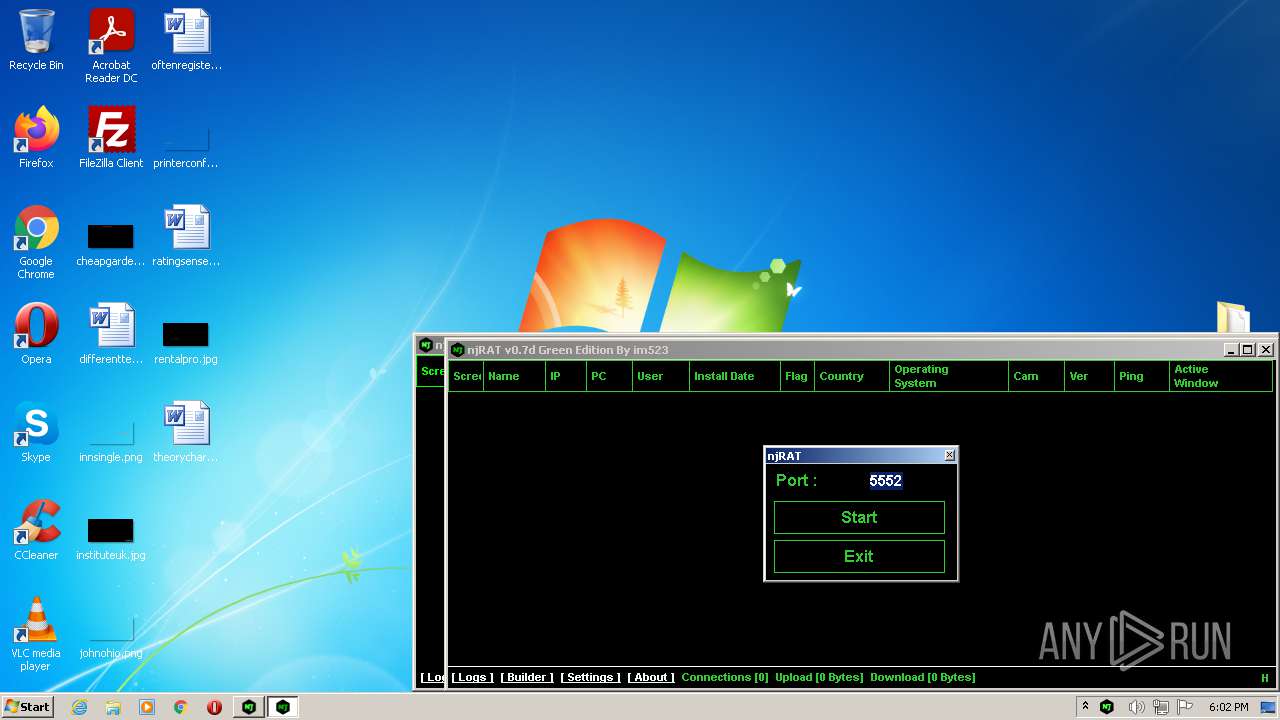Open media player taskbar icon
The width and height of the screenshot is (1280, 720).
[x=147, y=707]
